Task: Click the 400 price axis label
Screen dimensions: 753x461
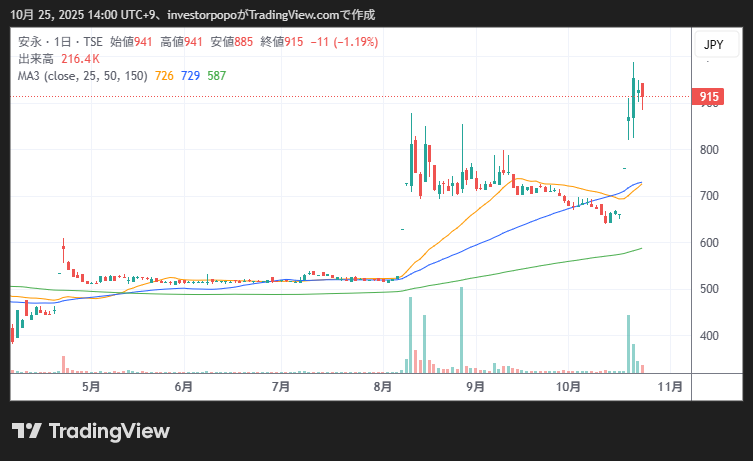Action: pos(709,336)
